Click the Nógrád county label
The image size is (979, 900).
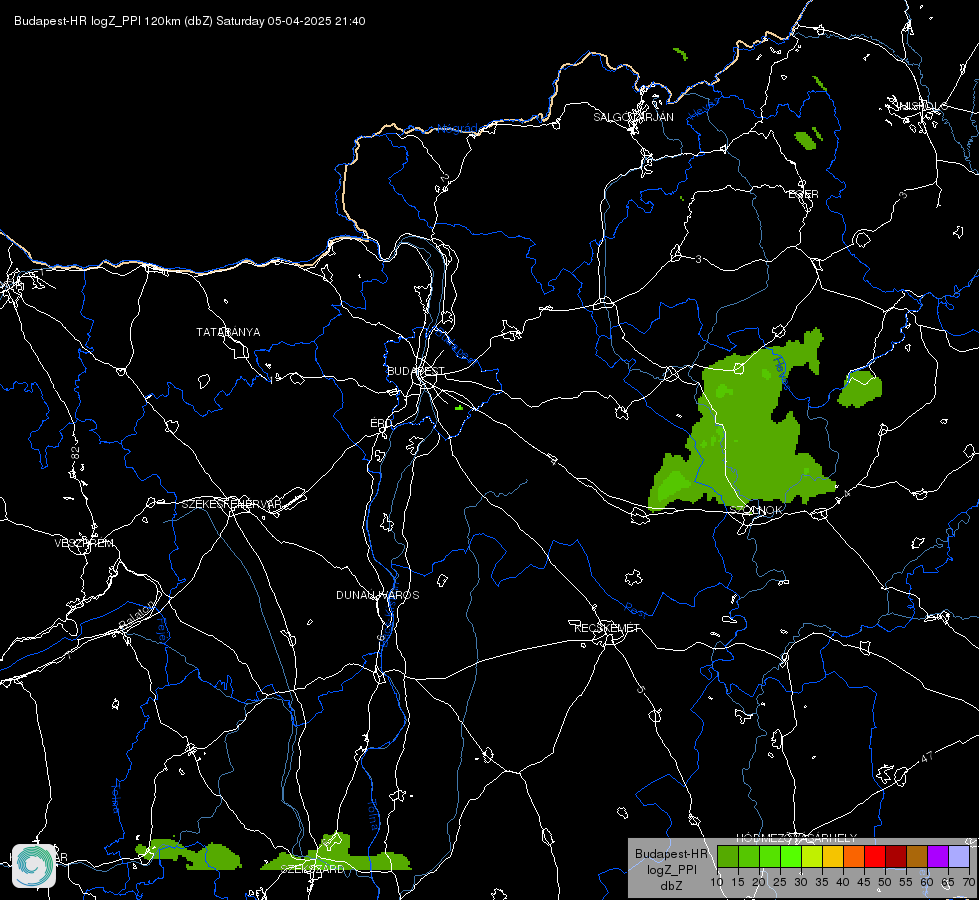(457, 129)
